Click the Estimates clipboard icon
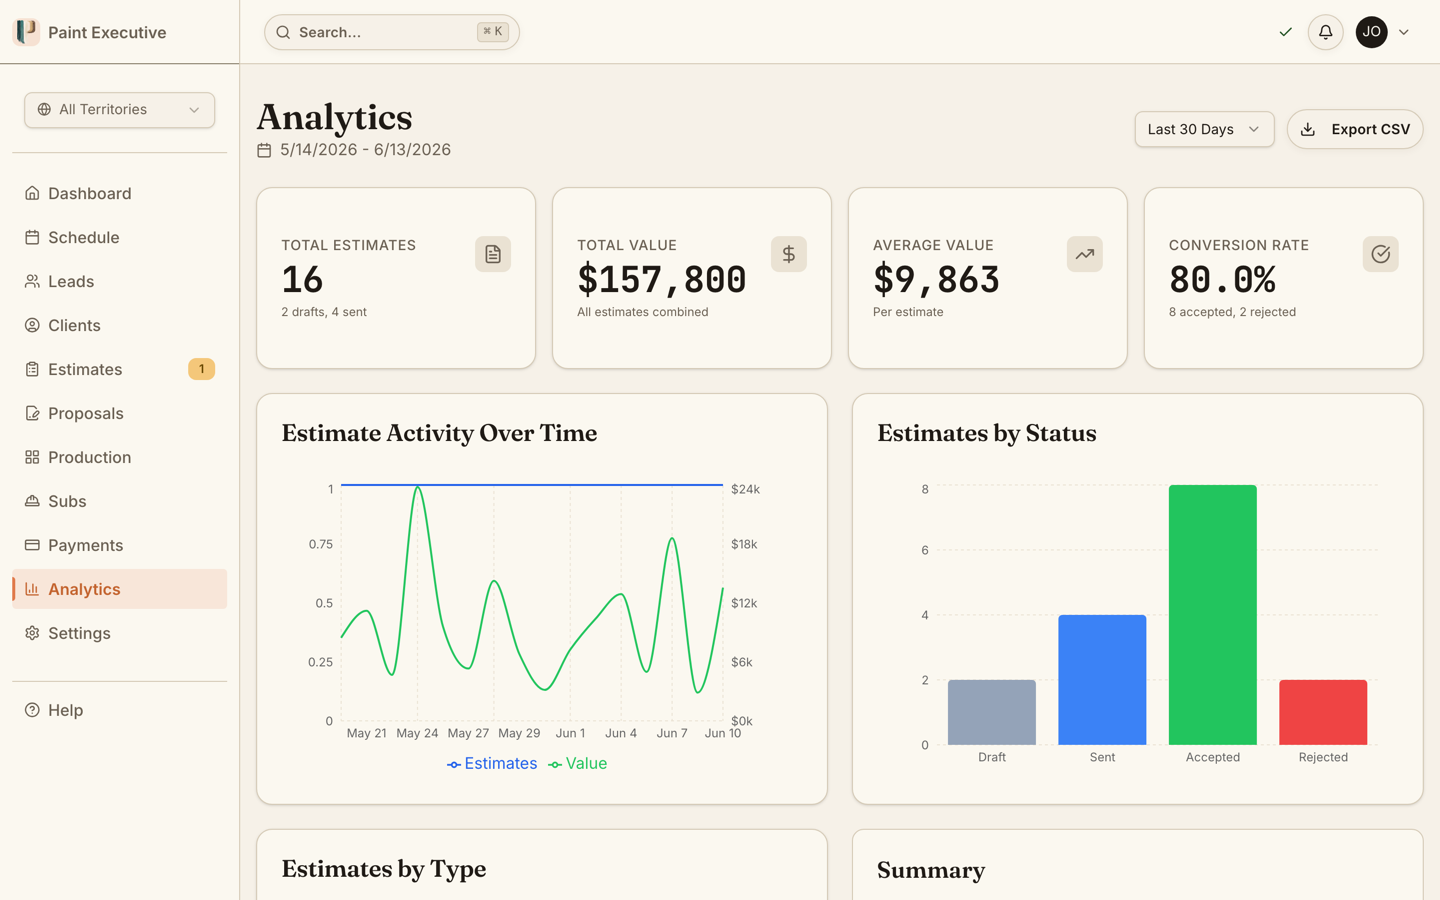Screen dimensions: 1440x900 coord(32,369)
